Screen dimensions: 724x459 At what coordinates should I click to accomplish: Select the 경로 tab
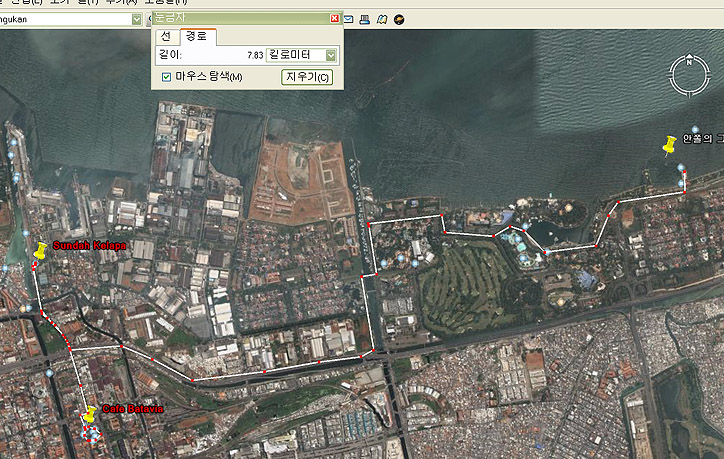(196, 36)
